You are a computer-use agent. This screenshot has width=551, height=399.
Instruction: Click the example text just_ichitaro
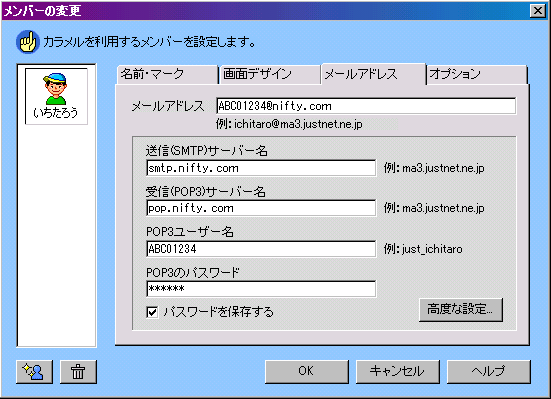[432, 249]
